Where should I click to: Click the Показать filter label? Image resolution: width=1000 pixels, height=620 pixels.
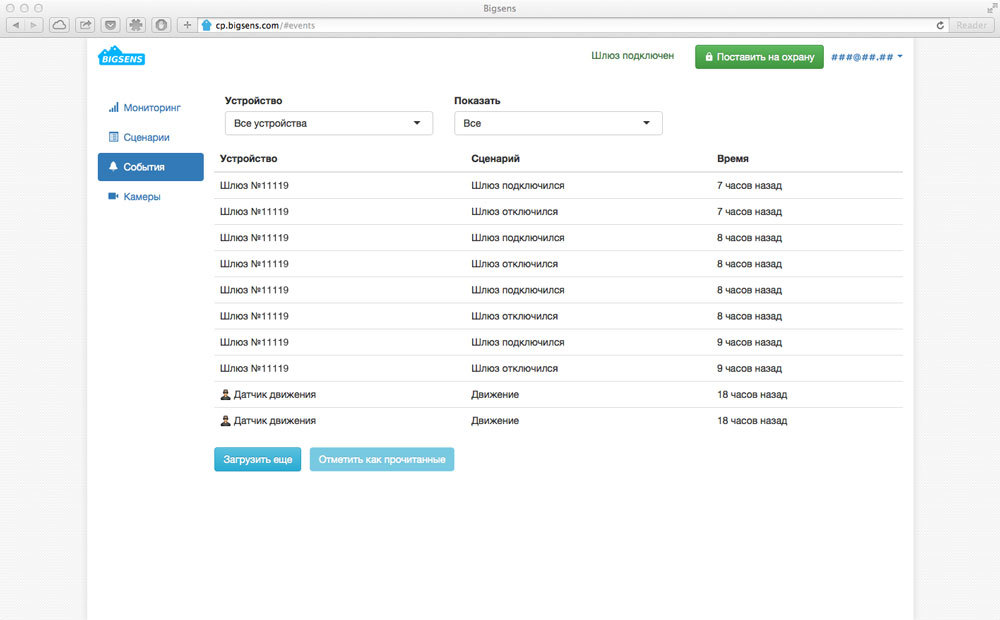click(477, 100)
